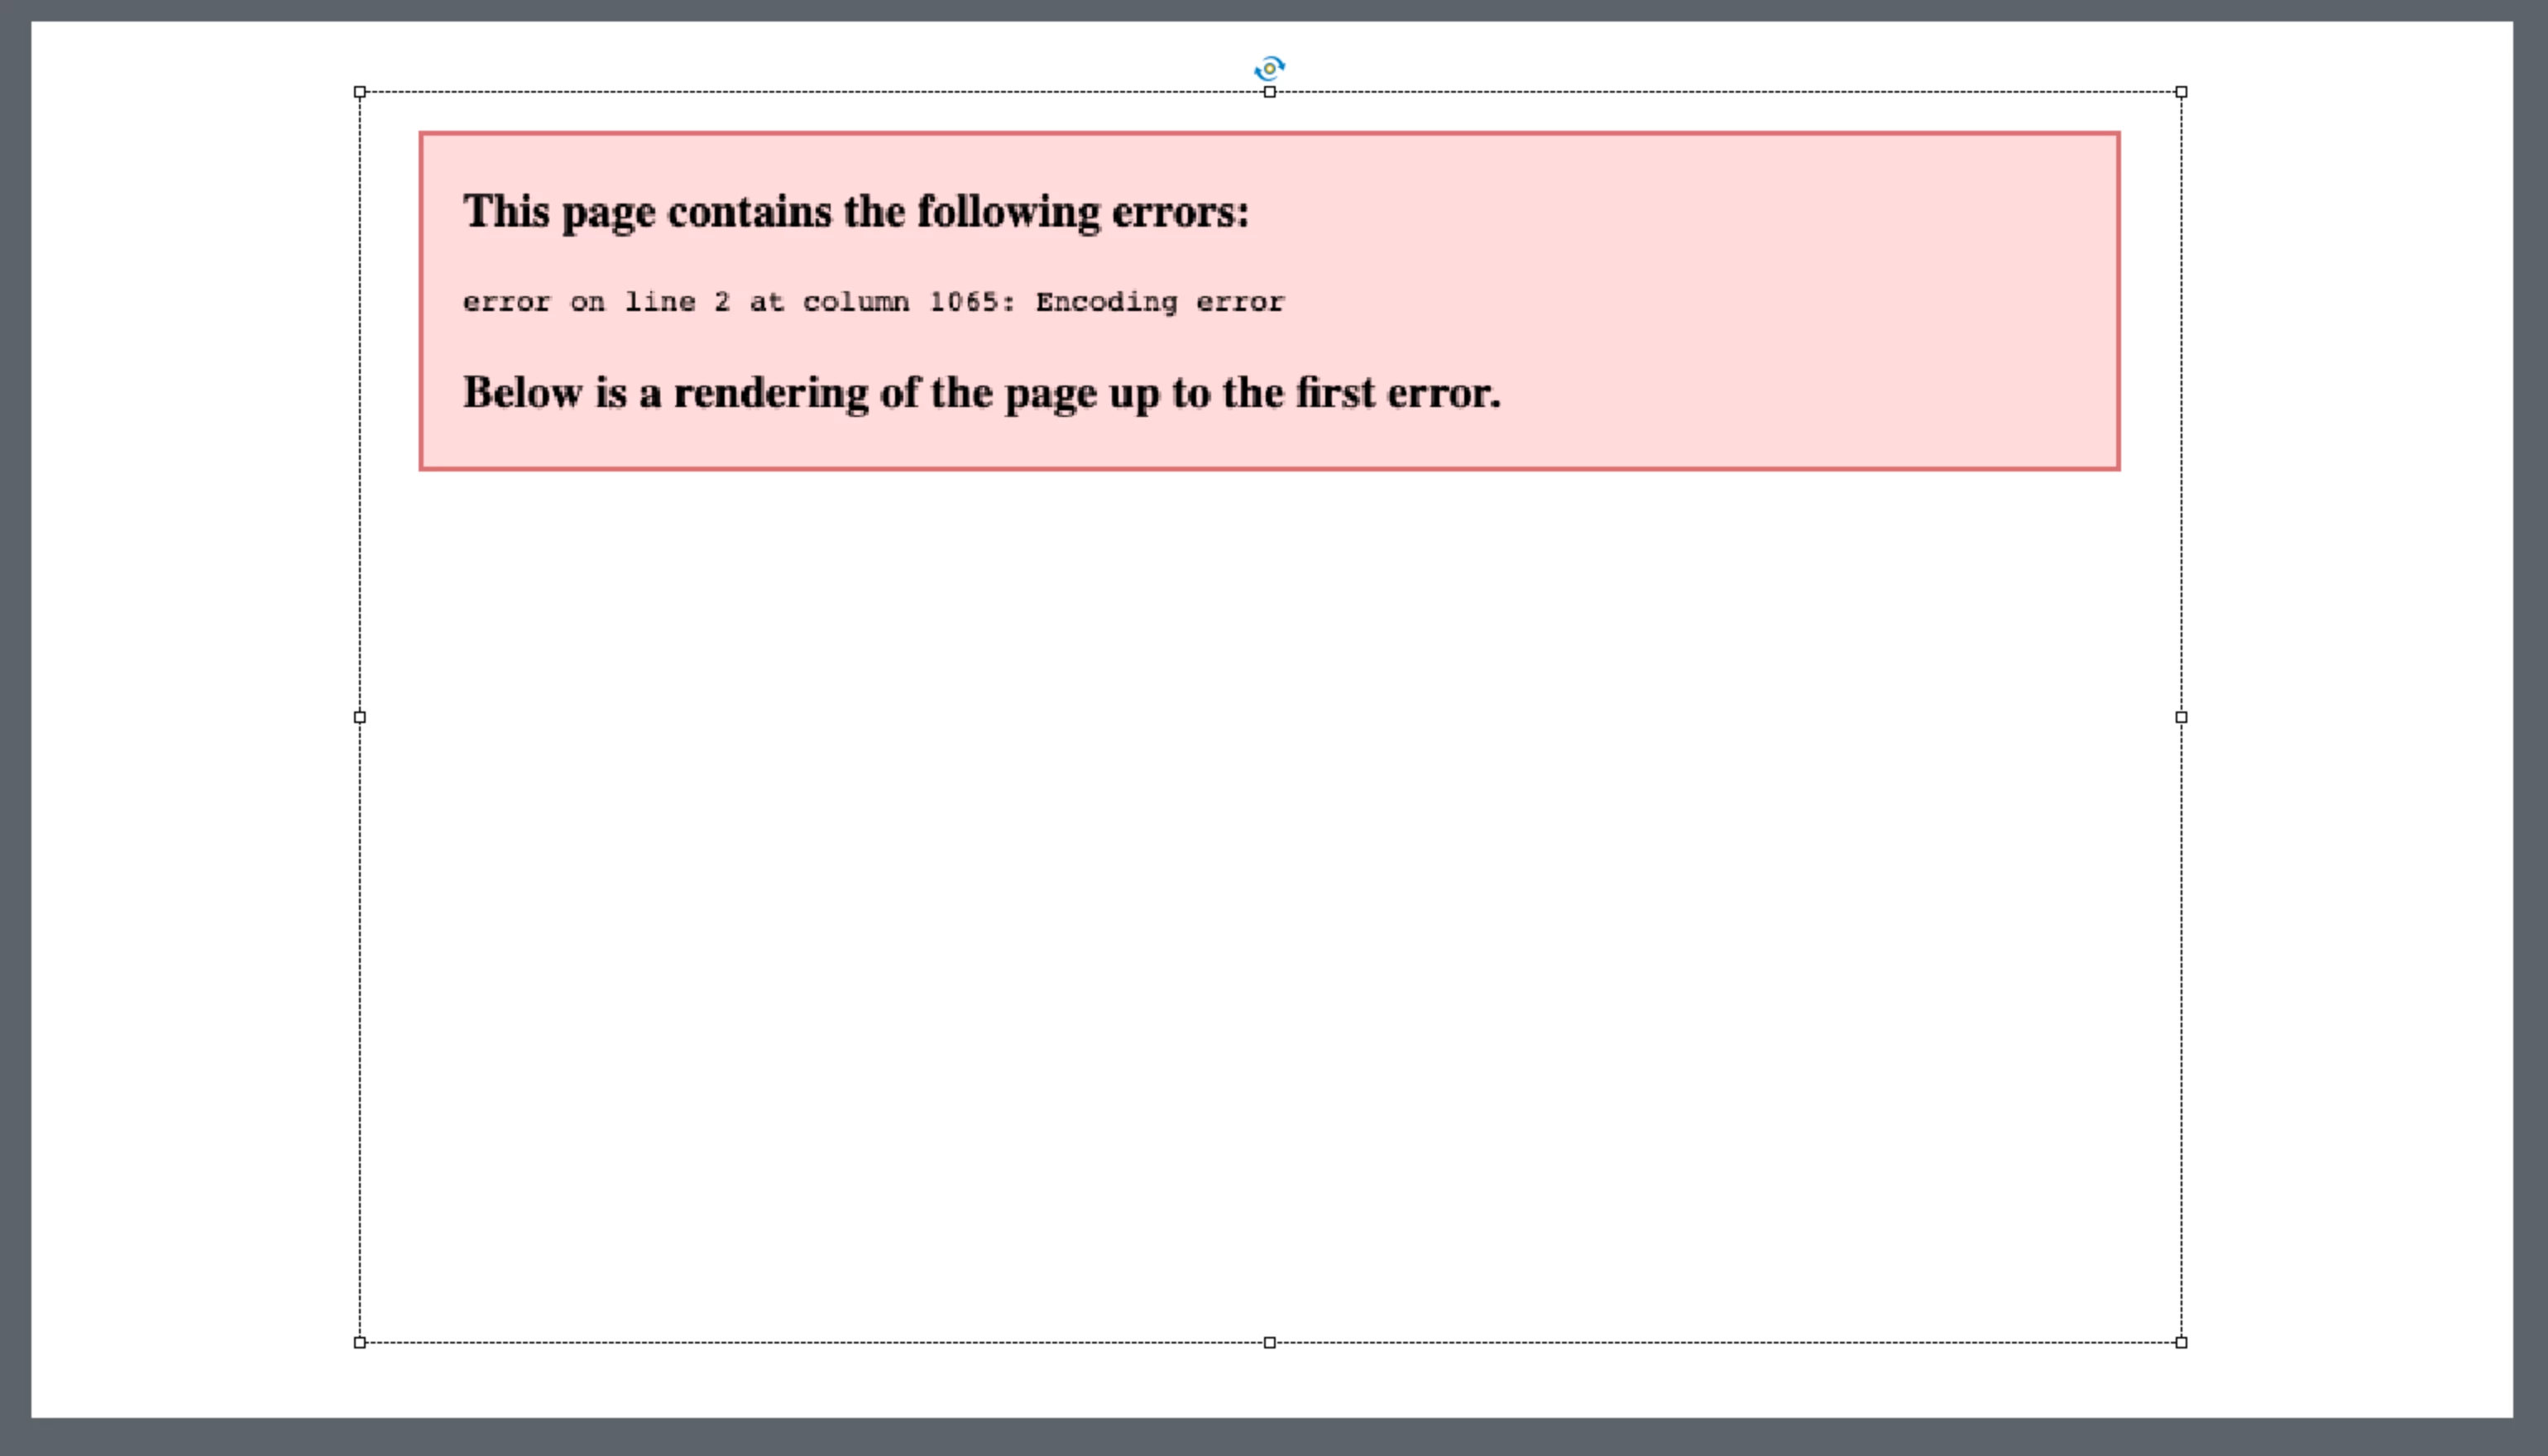2548x1456 pixels.
Task: Click the top-right corner resize handle
Action: pyautogui.click(x=2181, y=92)
